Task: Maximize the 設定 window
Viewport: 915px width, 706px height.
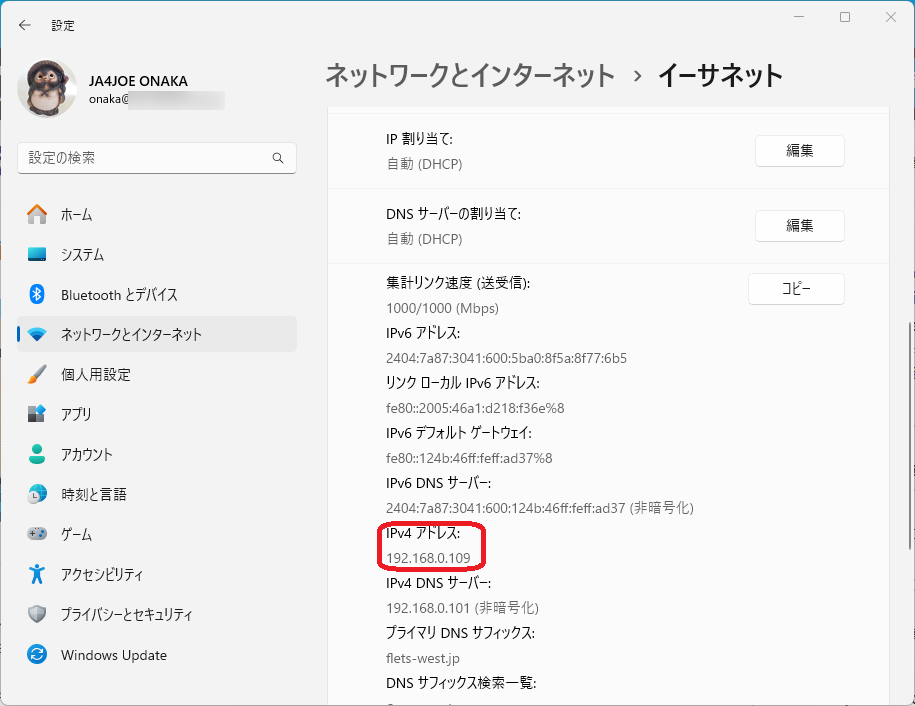Action: click(x=844, y=18)
